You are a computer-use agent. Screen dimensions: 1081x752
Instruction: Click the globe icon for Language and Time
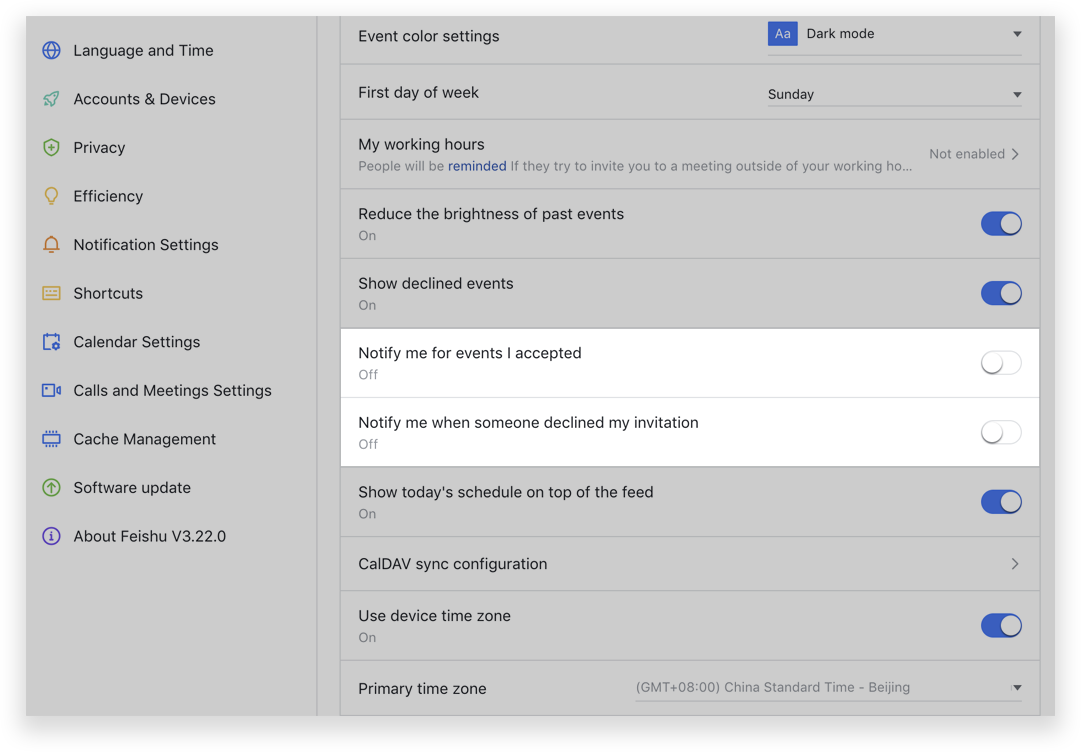(51, 50)
